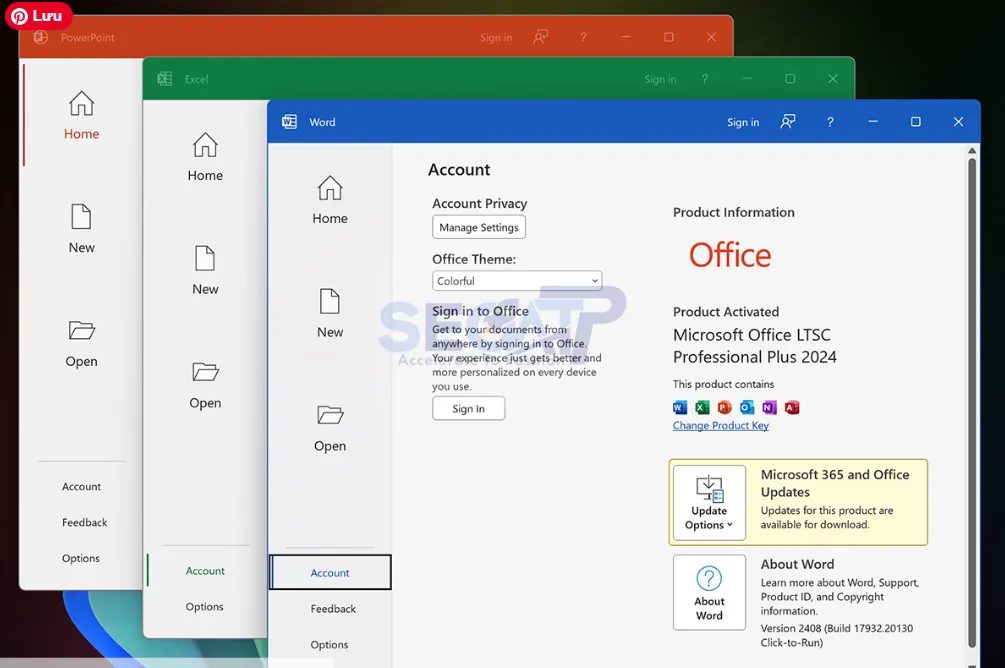Click the Pinterest 'Luu' badge at top left
The width and height of the screenshot is (1005, 668).
[x=38, y=16]
